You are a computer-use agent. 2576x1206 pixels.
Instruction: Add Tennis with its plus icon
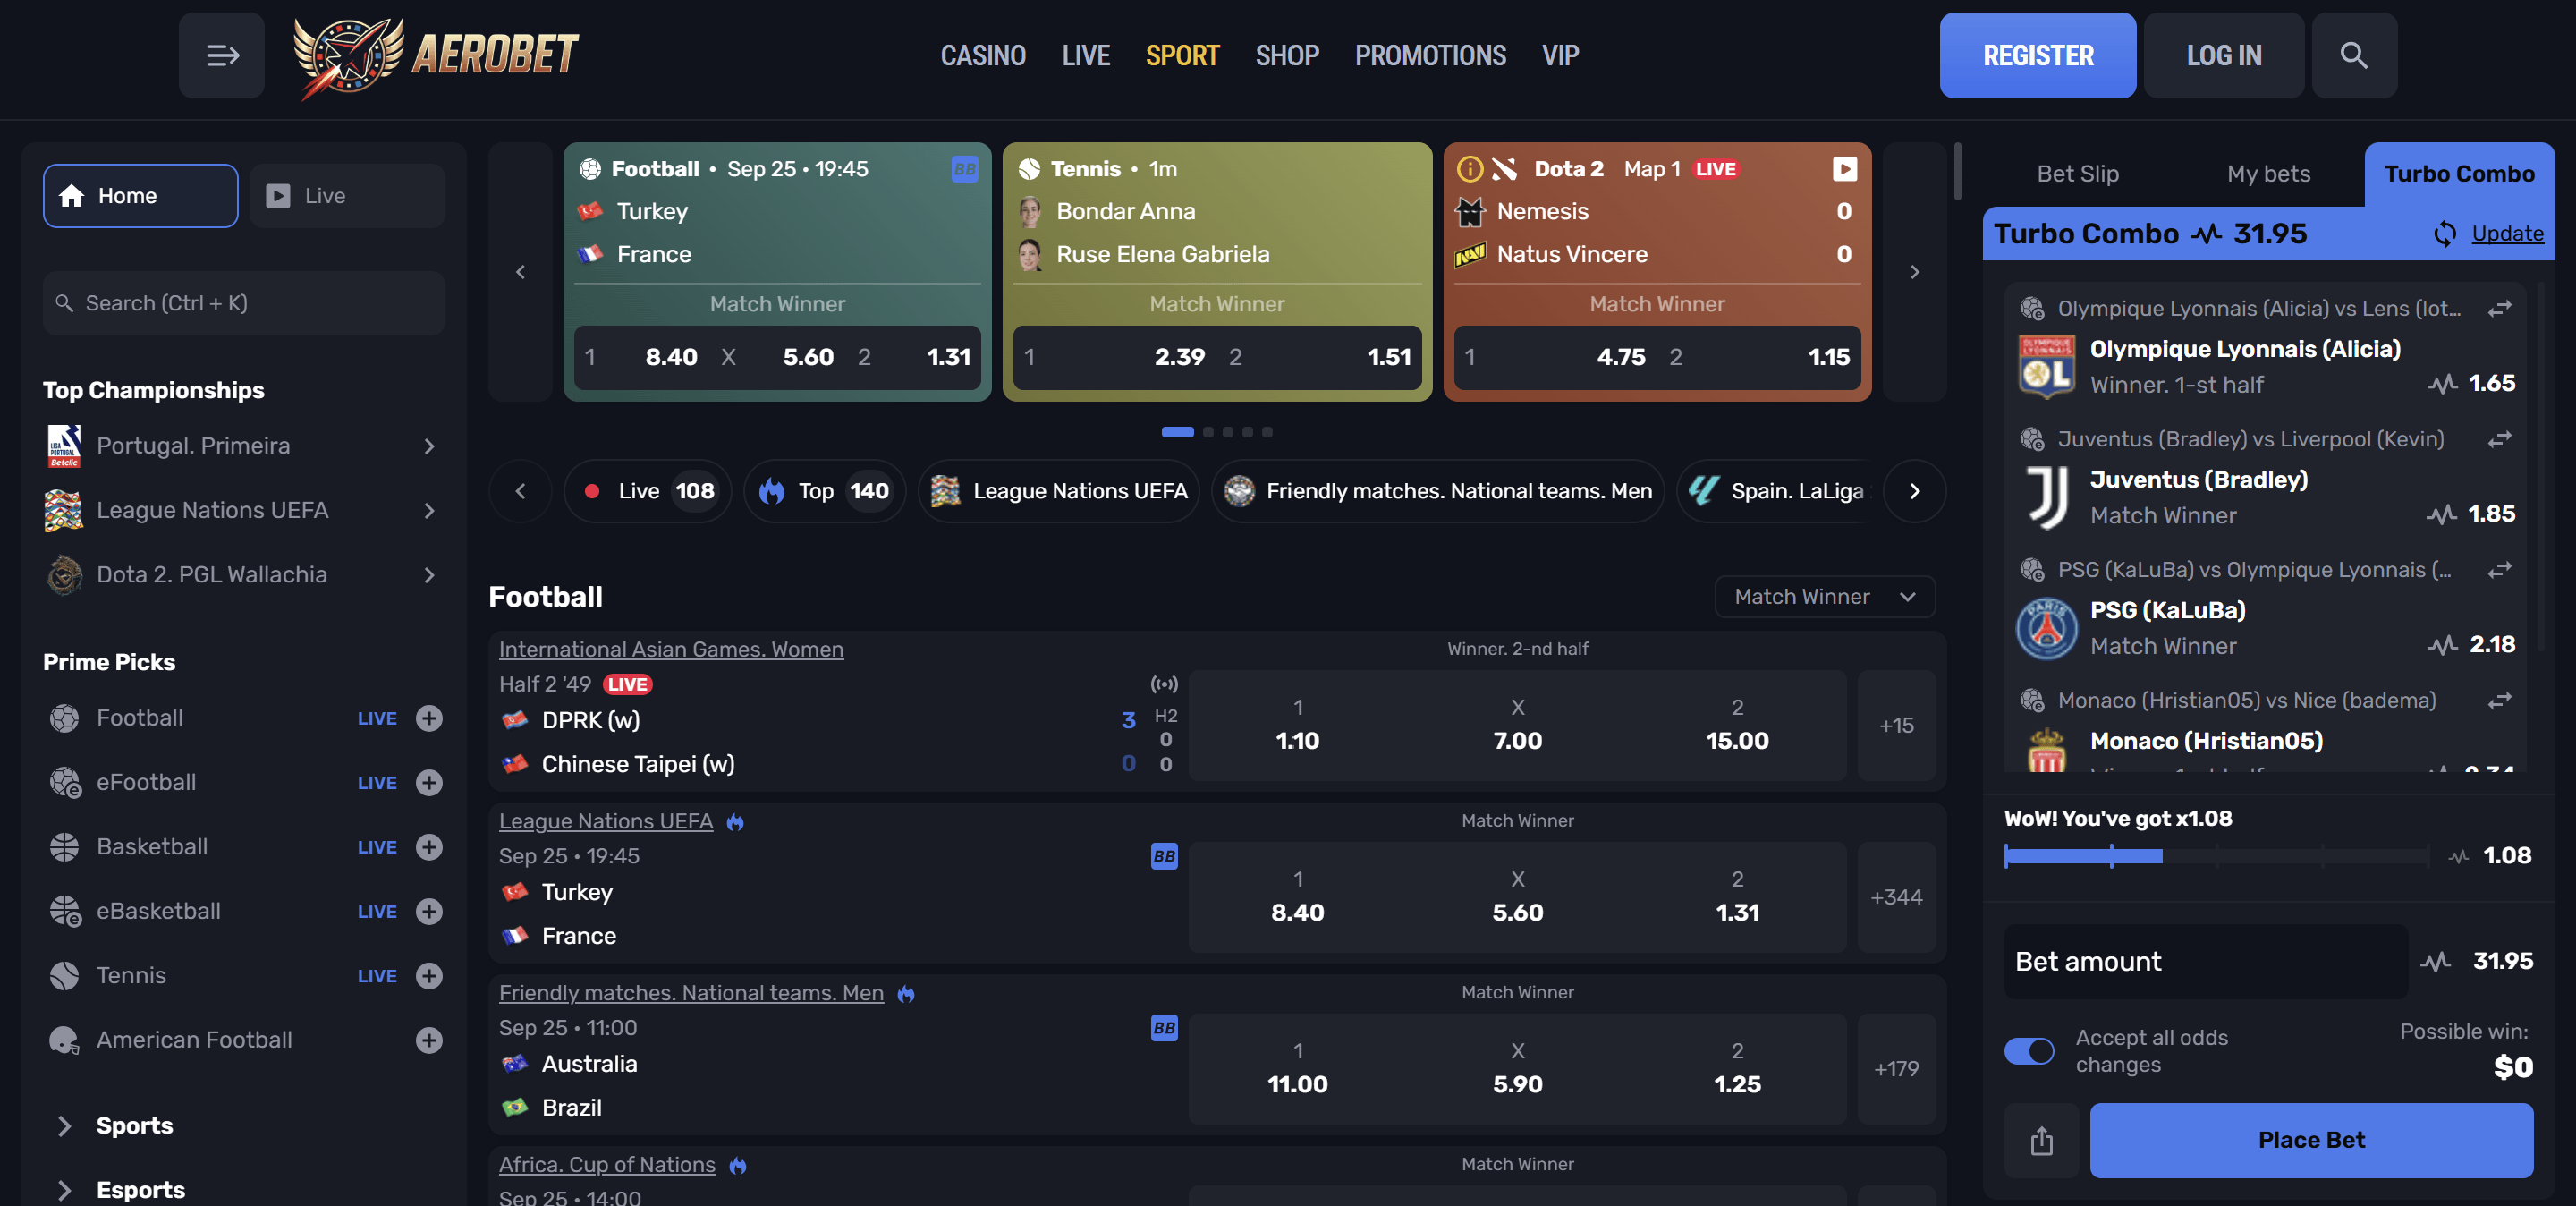[429, 976]
